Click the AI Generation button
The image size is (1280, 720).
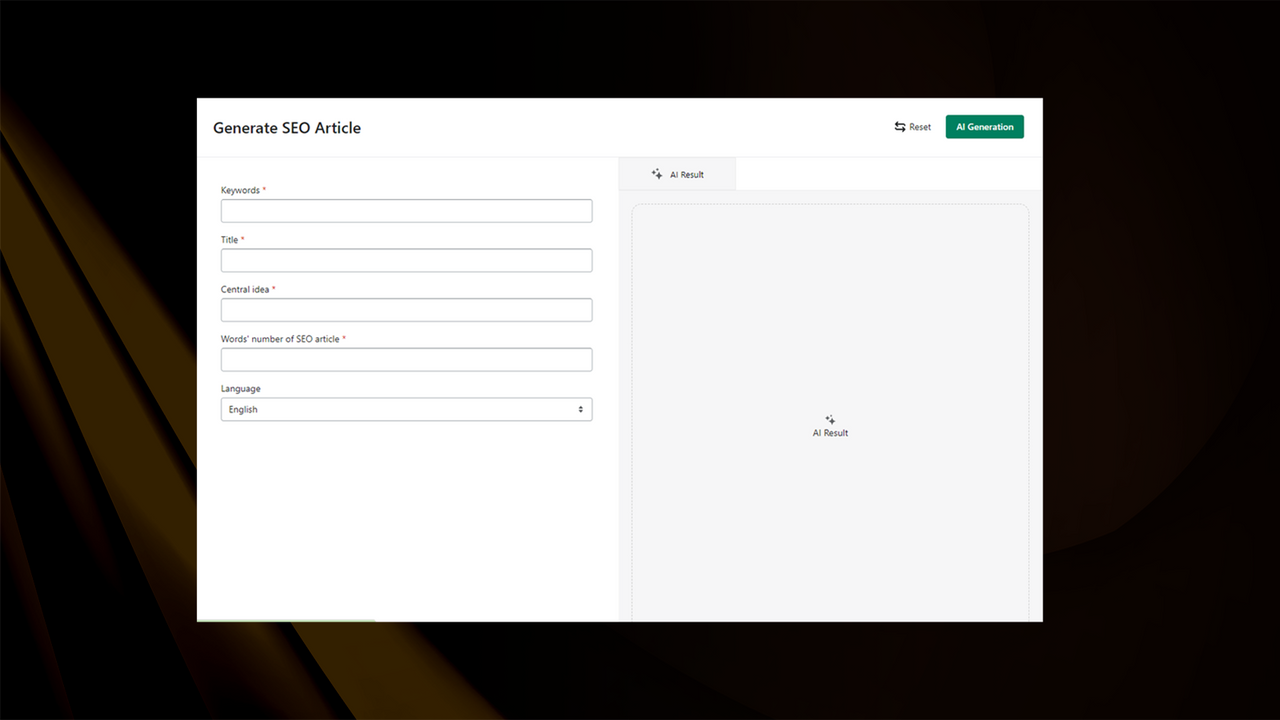tap(984, 127)
